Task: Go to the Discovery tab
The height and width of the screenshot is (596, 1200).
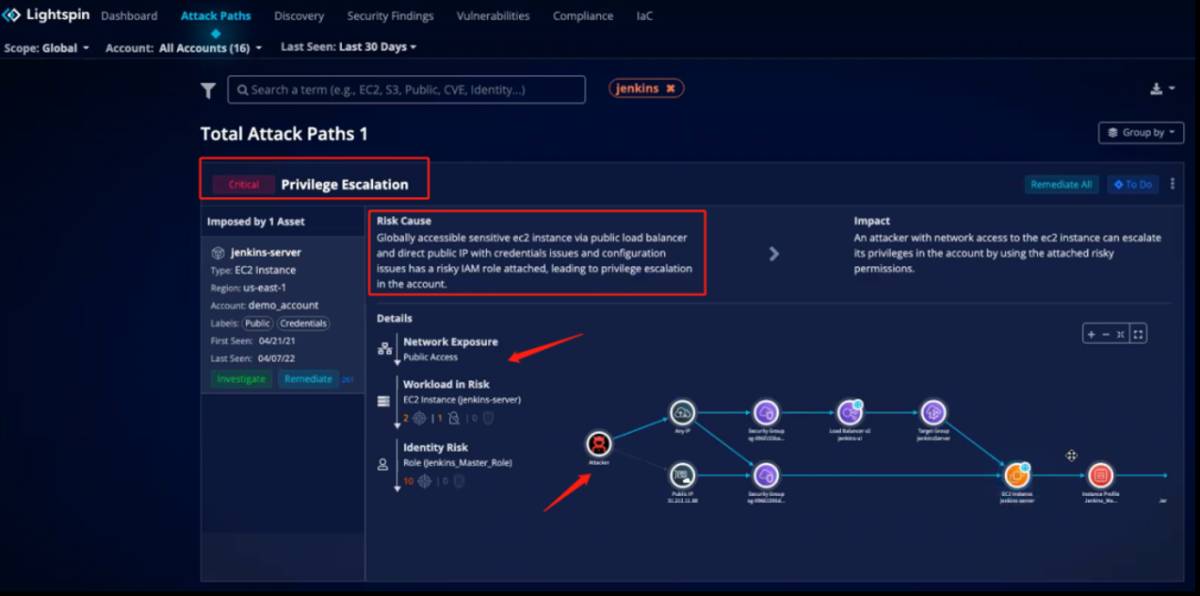Action: 299,16
